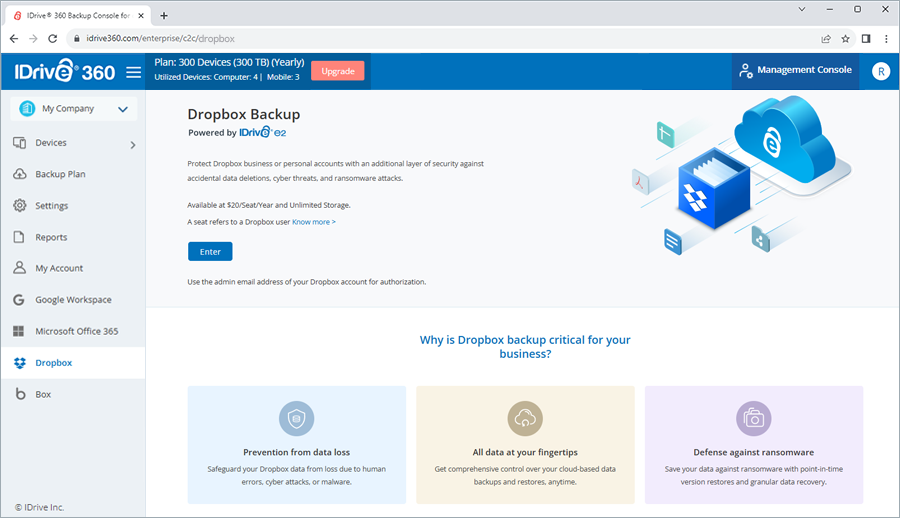Click the hamburger menu icon beside IDrive 360 logo
The height and width of the screenshot is (518, 900).
tap(134, 72)
